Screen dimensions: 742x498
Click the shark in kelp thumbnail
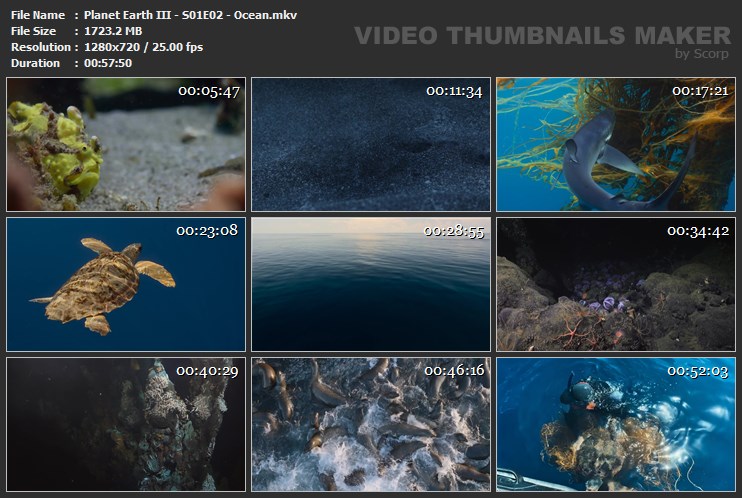[x=616, y=144]
